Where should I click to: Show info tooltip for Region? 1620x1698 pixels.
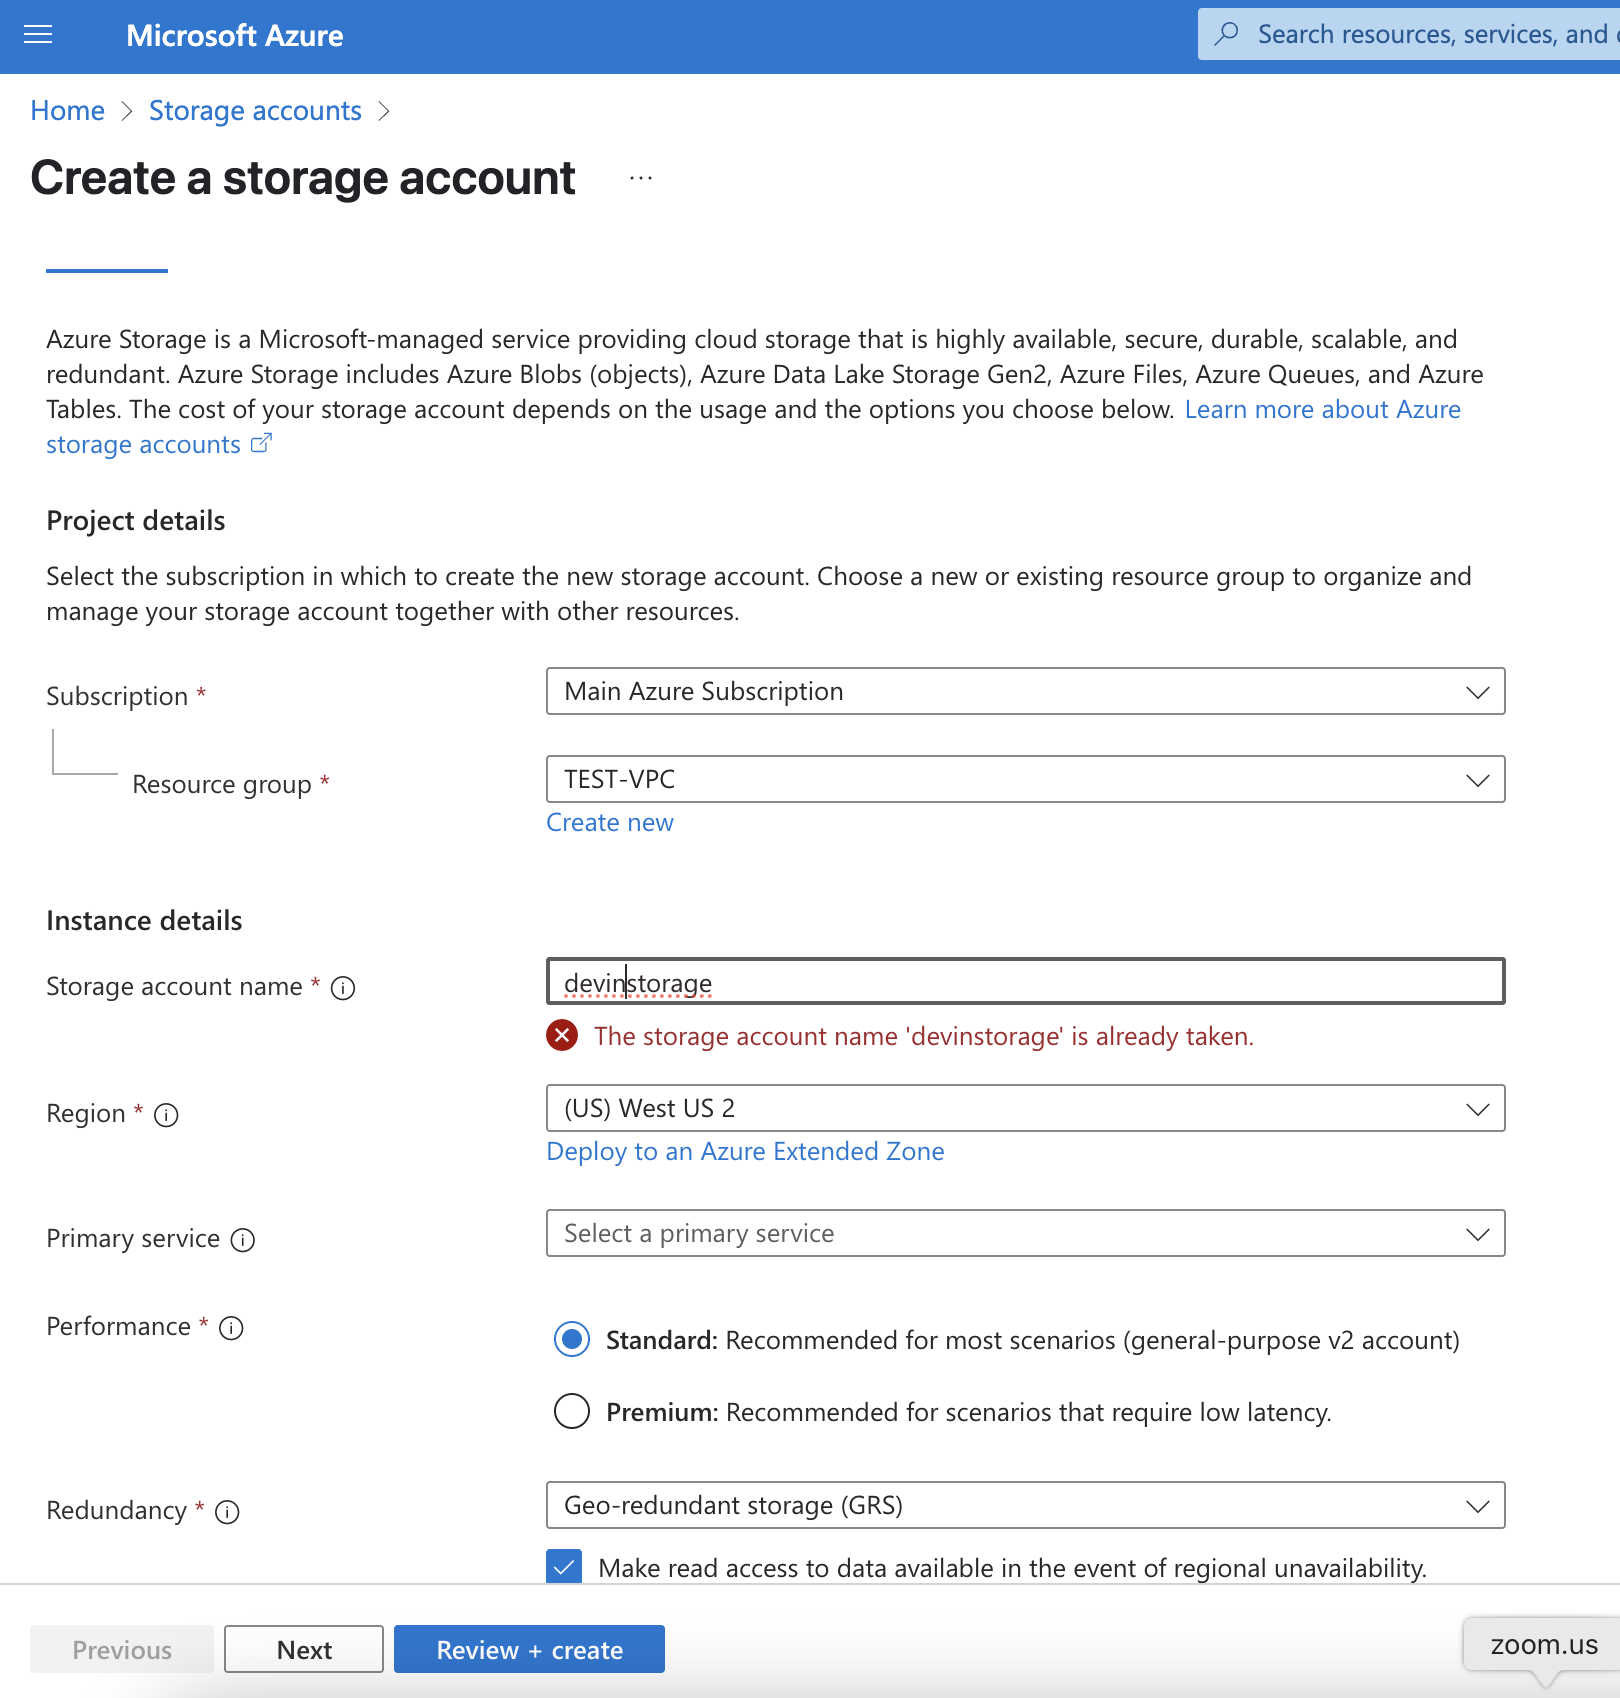tap(166, 1115)
